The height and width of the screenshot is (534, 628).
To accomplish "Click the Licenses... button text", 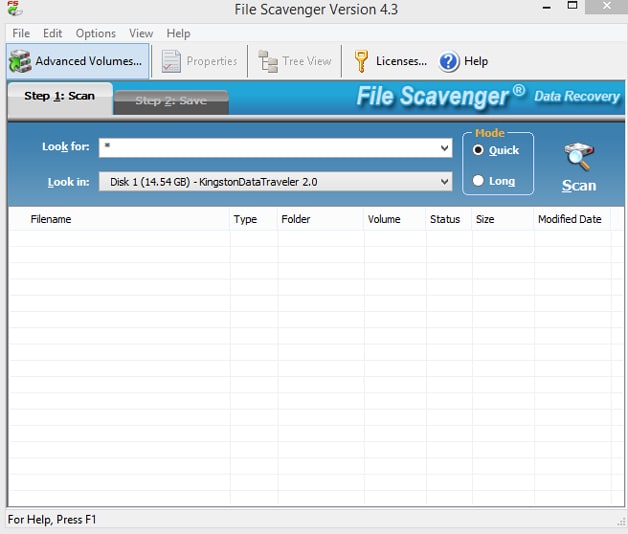I will (x=401, y=61).
